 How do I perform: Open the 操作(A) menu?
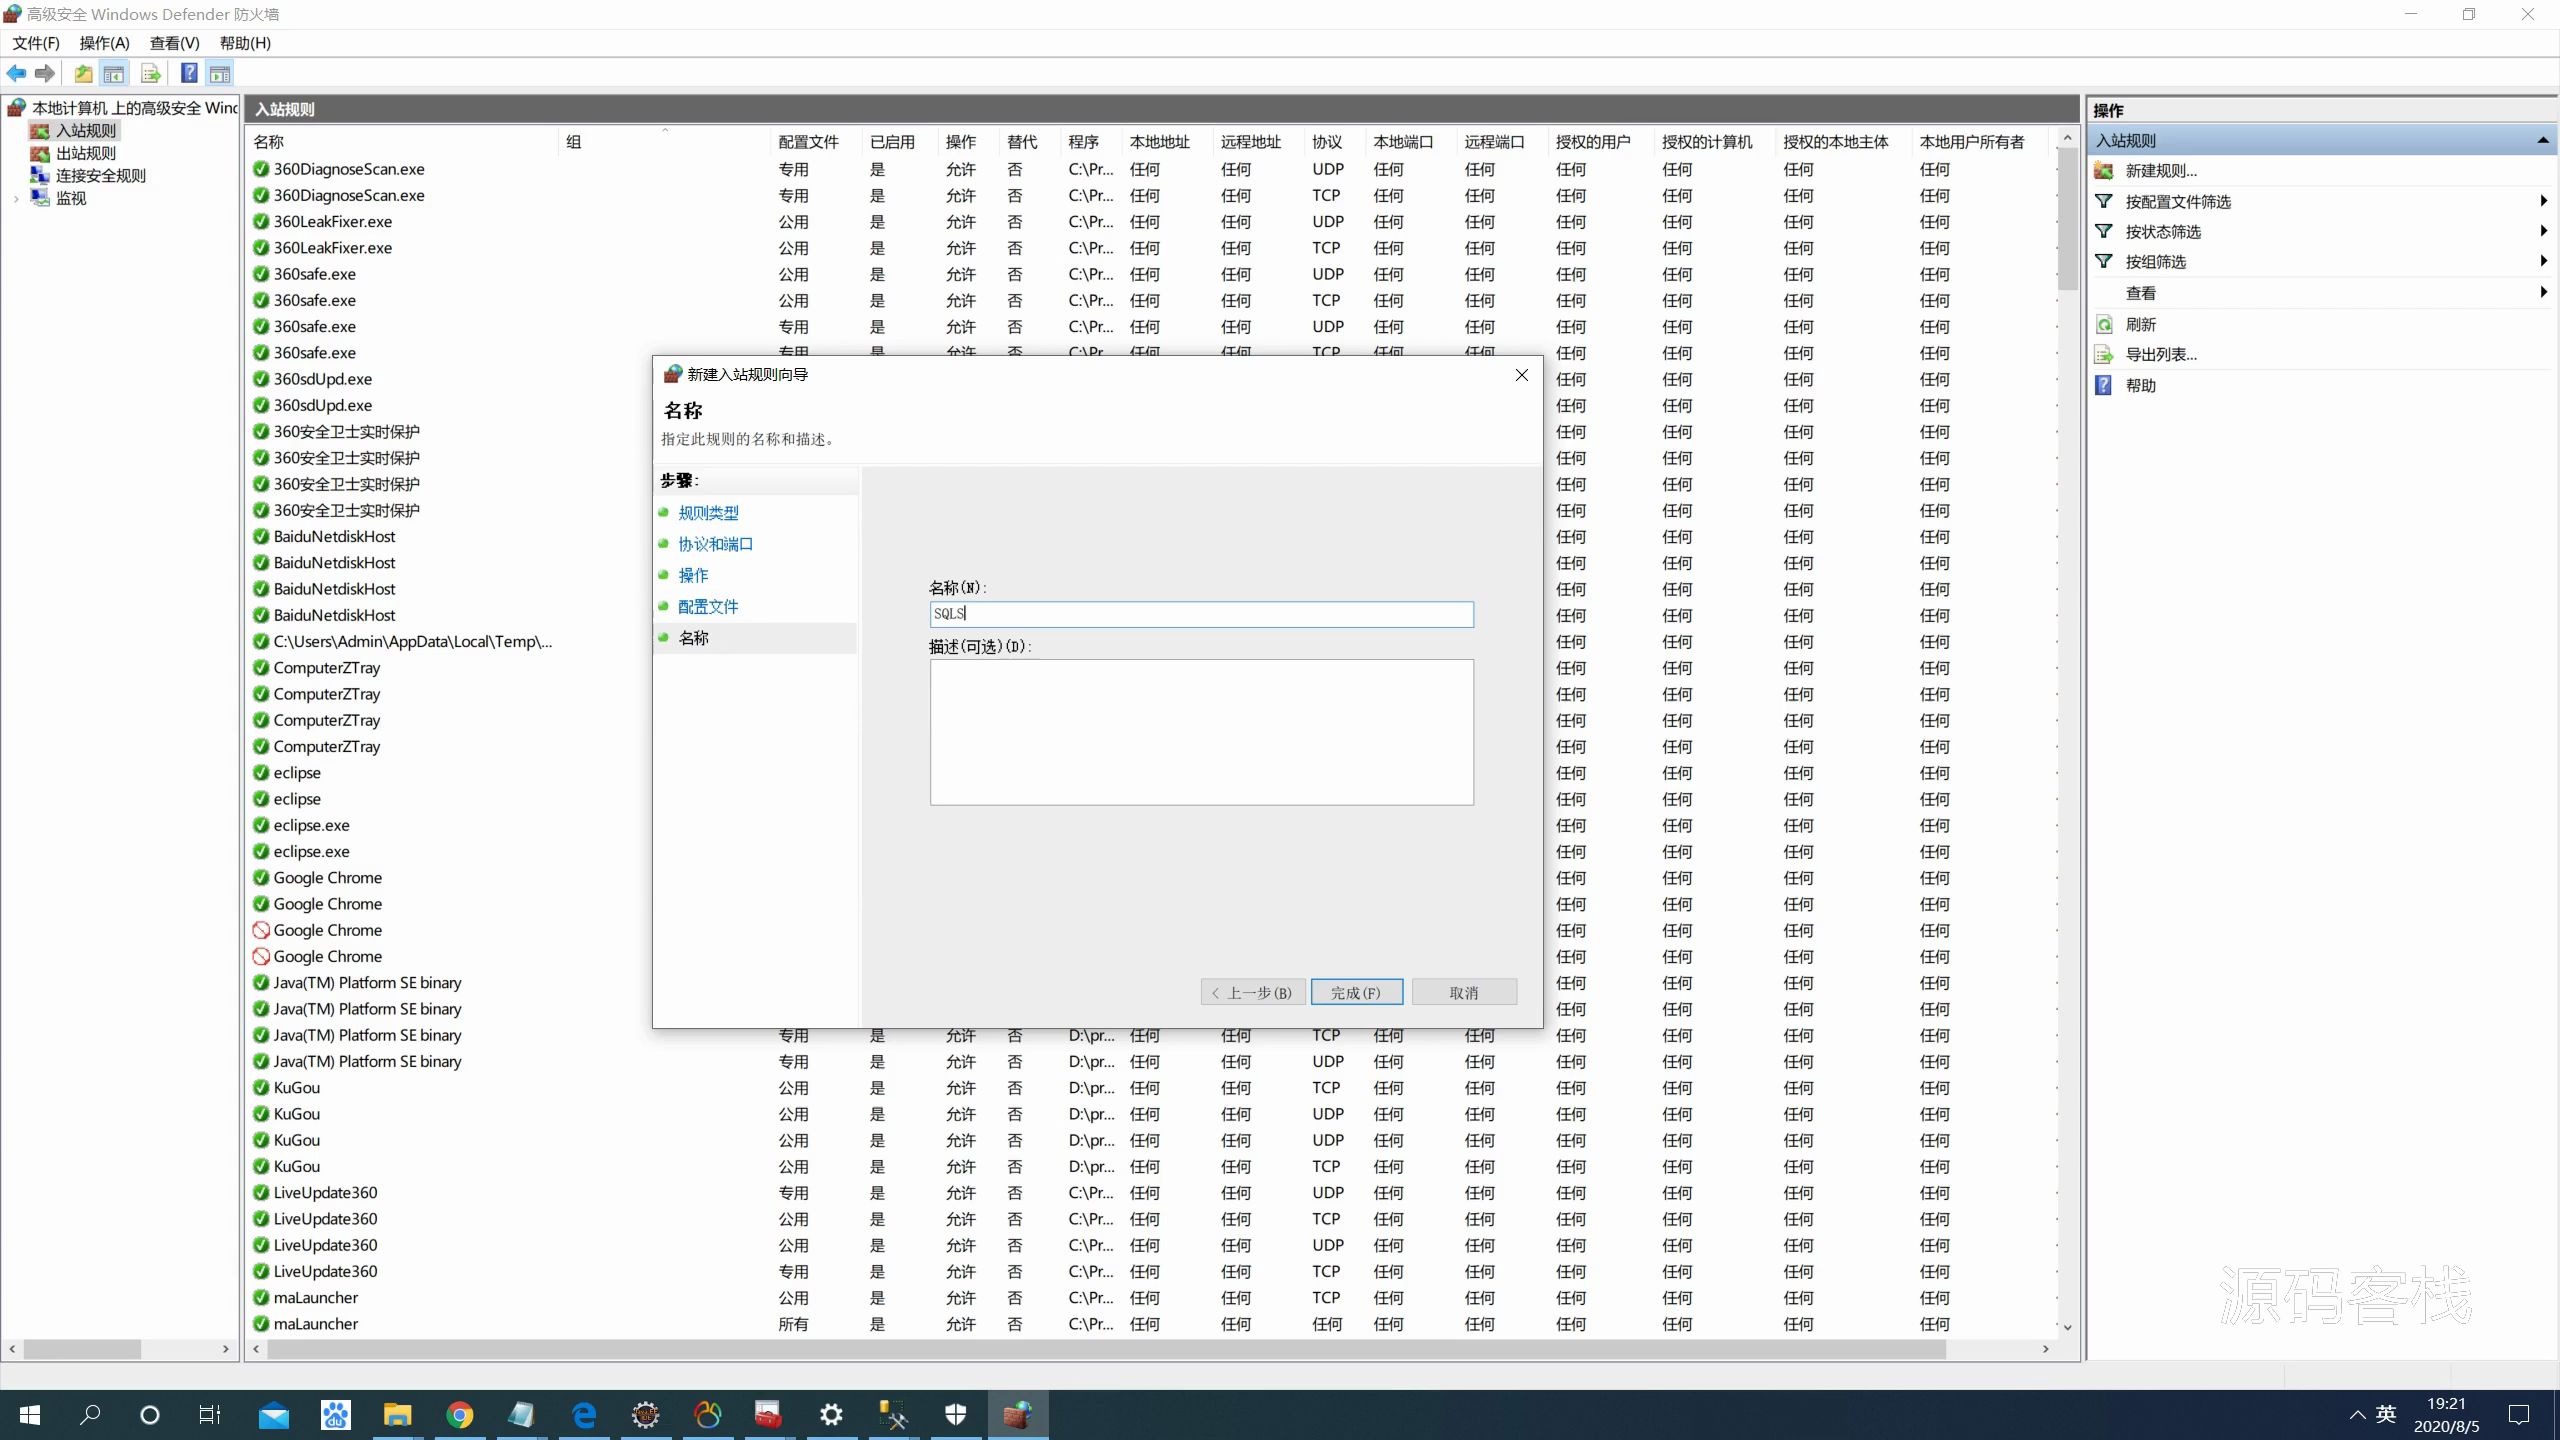[x=105, y=43]
